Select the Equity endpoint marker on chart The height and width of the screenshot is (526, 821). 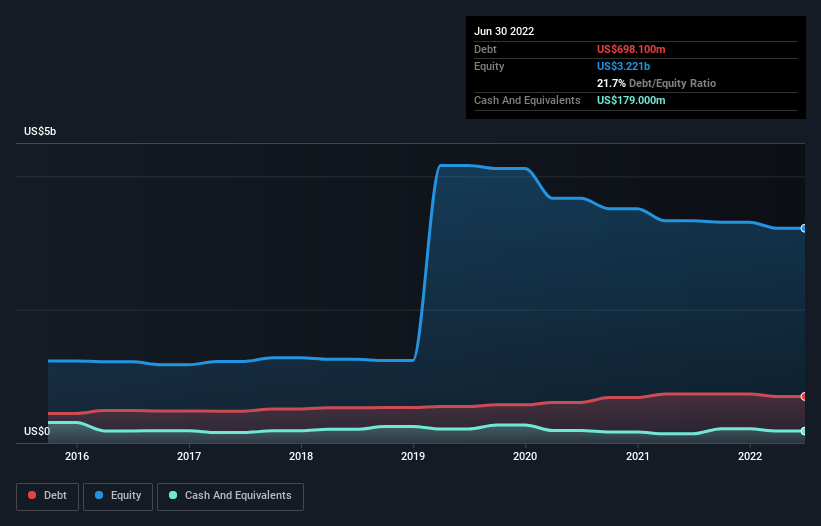[x=804, y=228]
